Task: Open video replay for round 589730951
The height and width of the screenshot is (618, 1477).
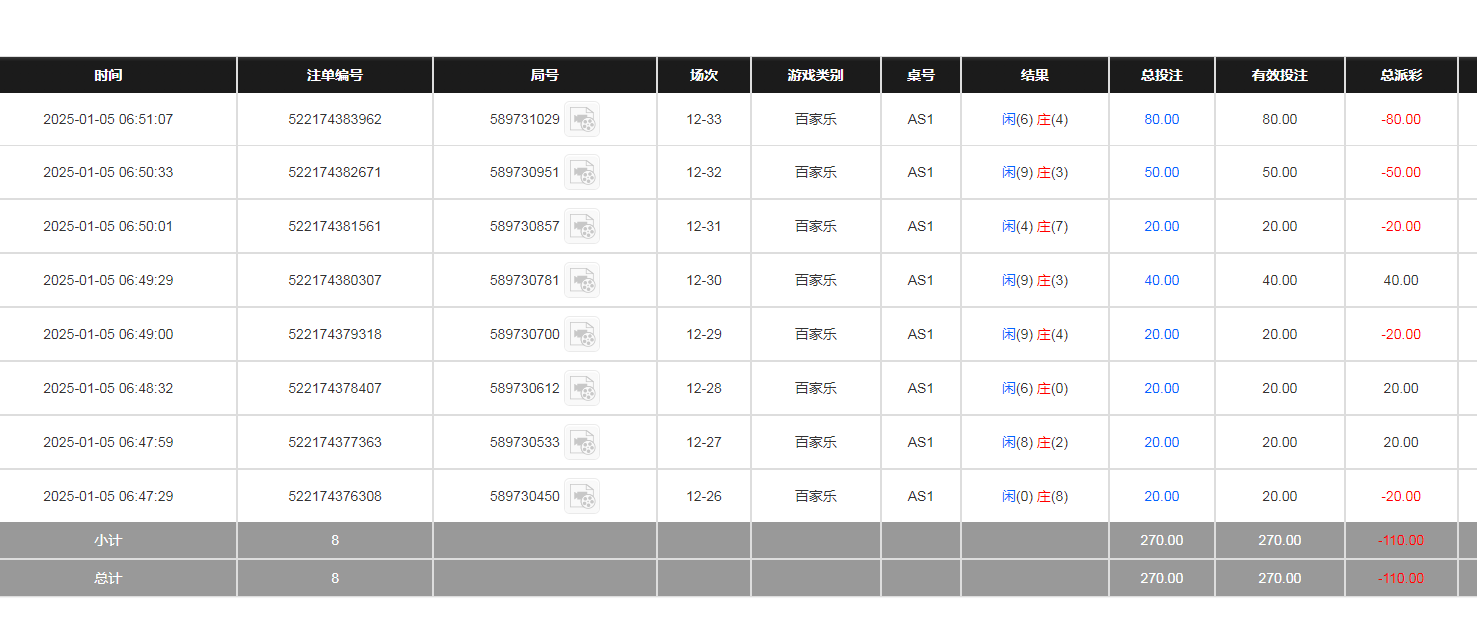Action: point(582,173)
